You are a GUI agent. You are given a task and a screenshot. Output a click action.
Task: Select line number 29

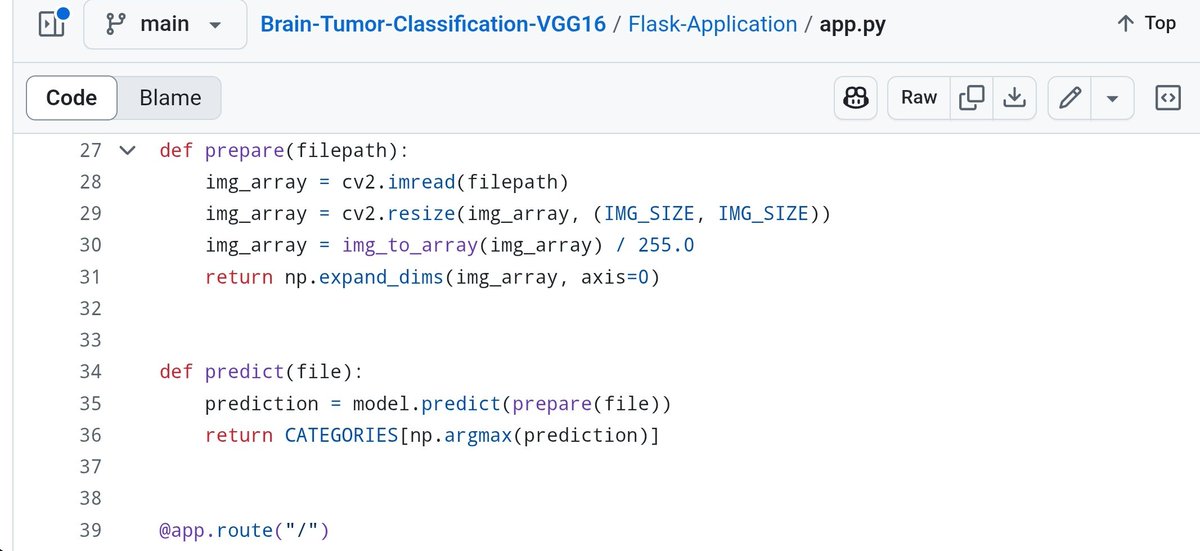pyautogui.click(x=90, y=214)
